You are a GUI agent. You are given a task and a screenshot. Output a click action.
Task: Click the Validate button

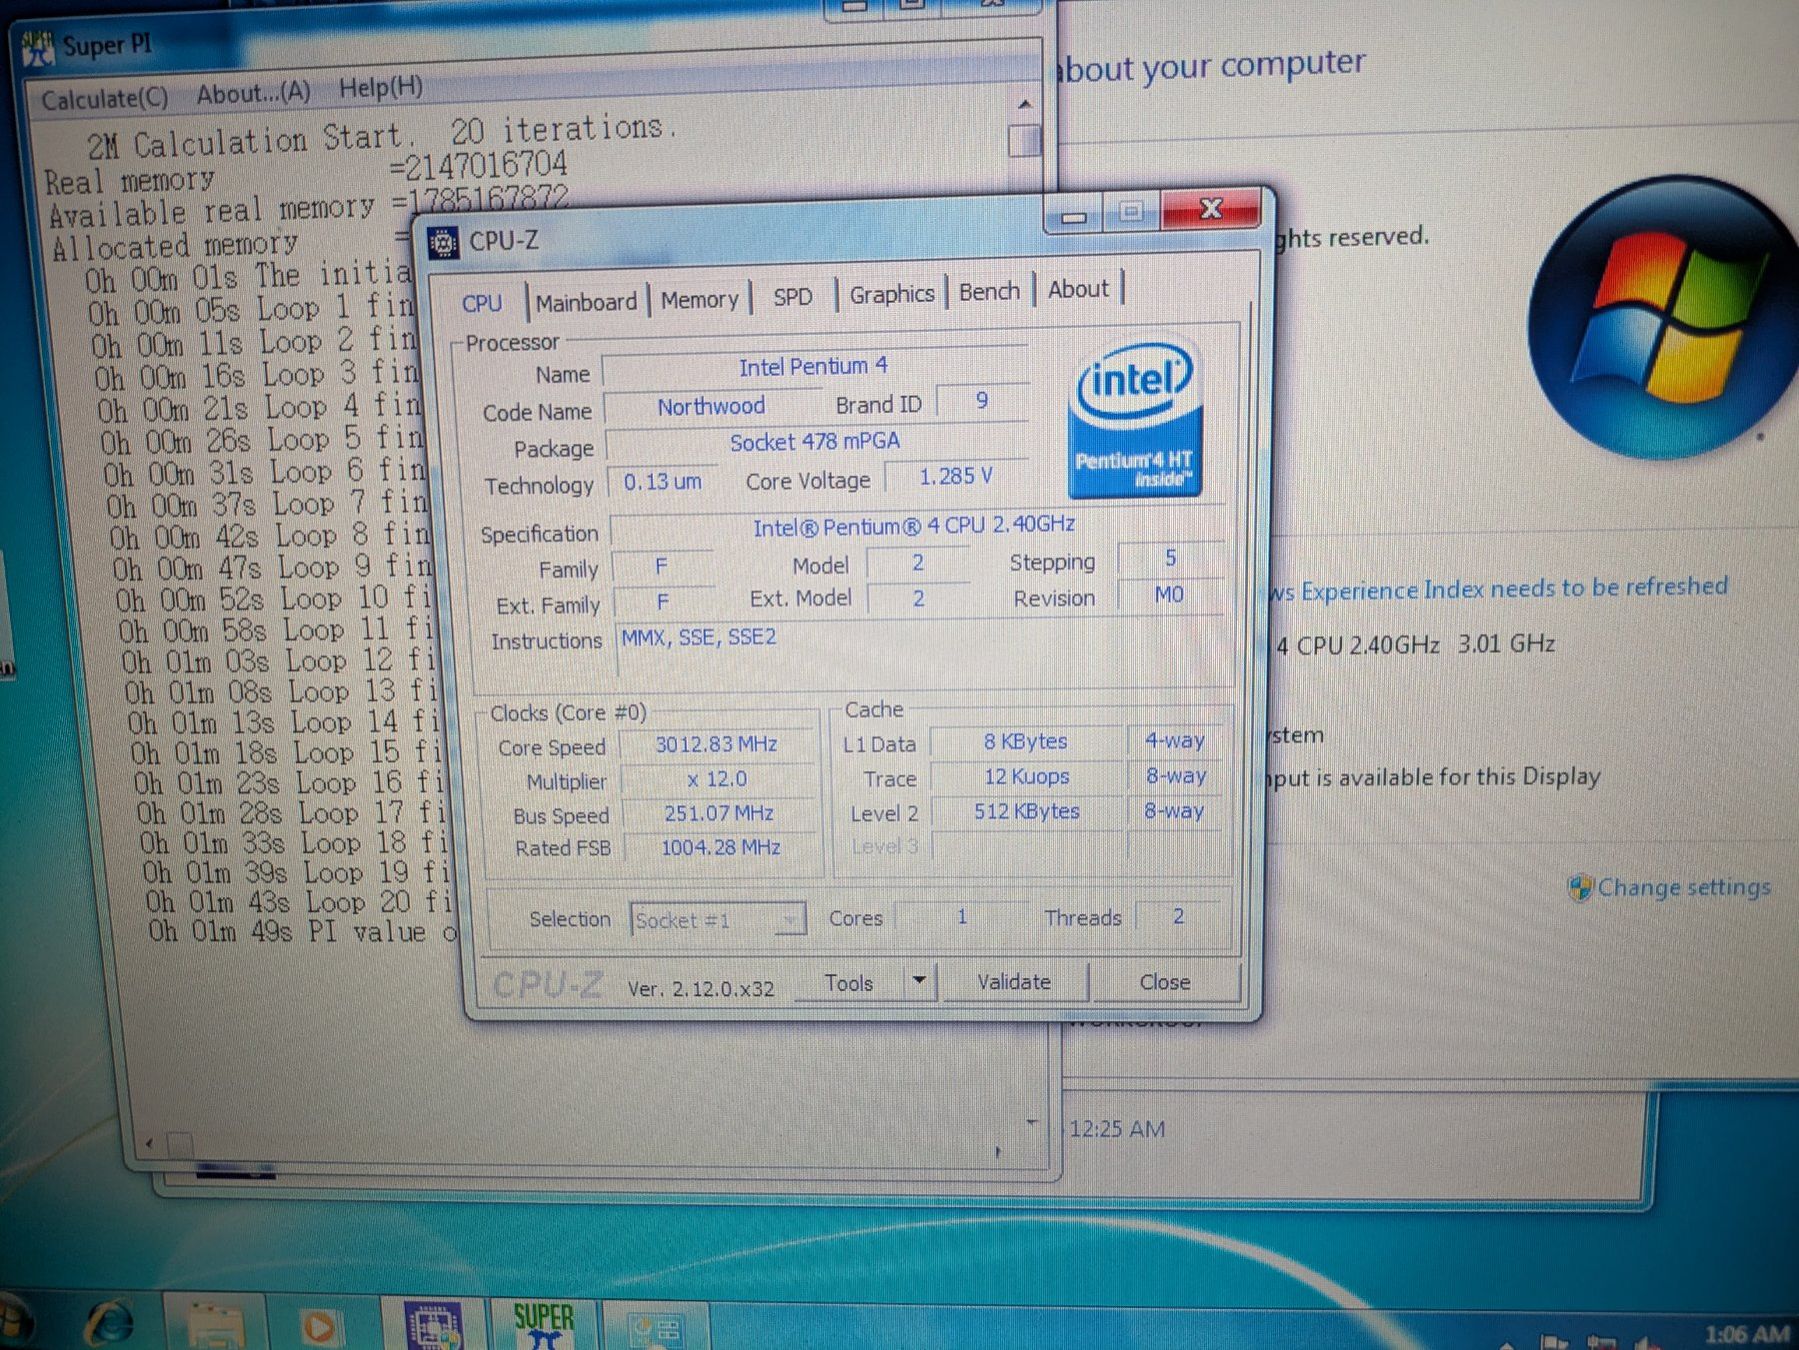1014,982
